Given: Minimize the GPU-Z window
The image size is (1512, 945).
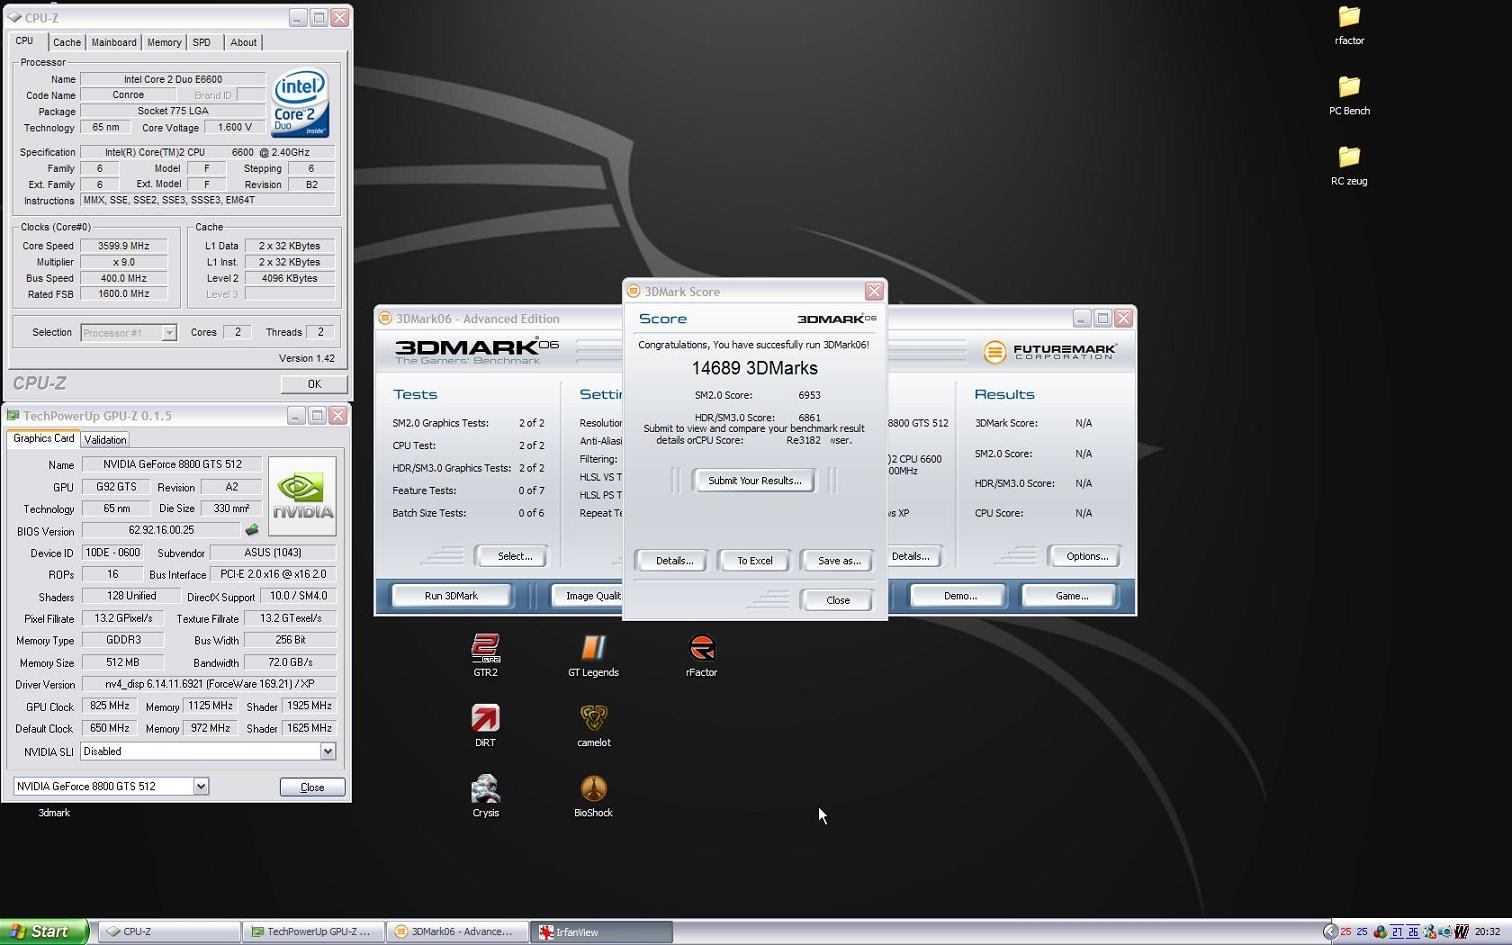Looking at the screenshot, I should click(296, 415).
